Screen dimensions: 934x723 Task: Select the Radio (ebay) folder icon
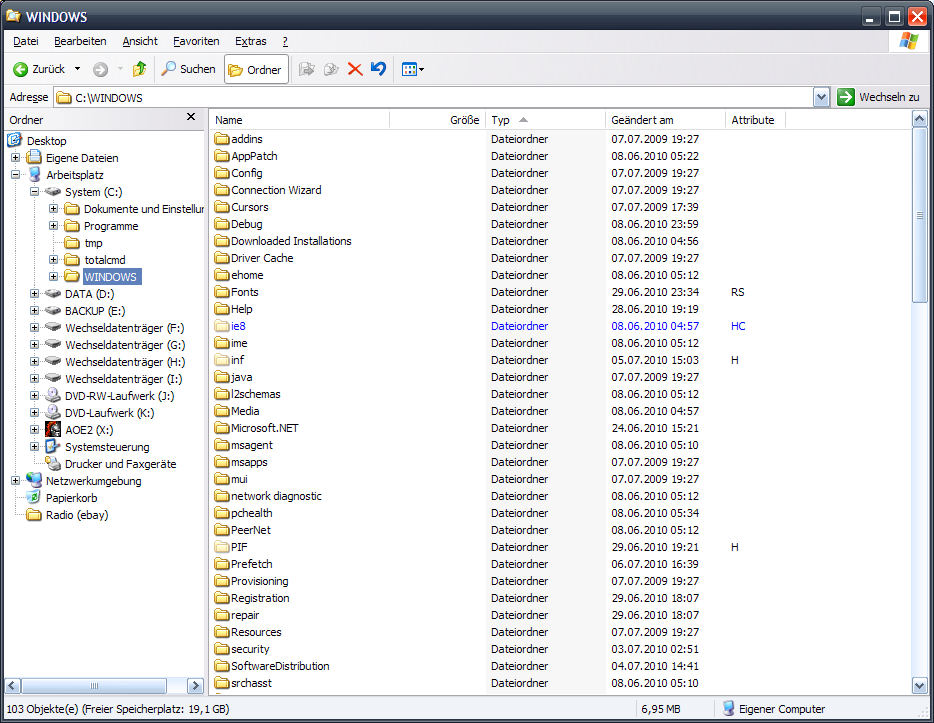(x=34, y=515)
